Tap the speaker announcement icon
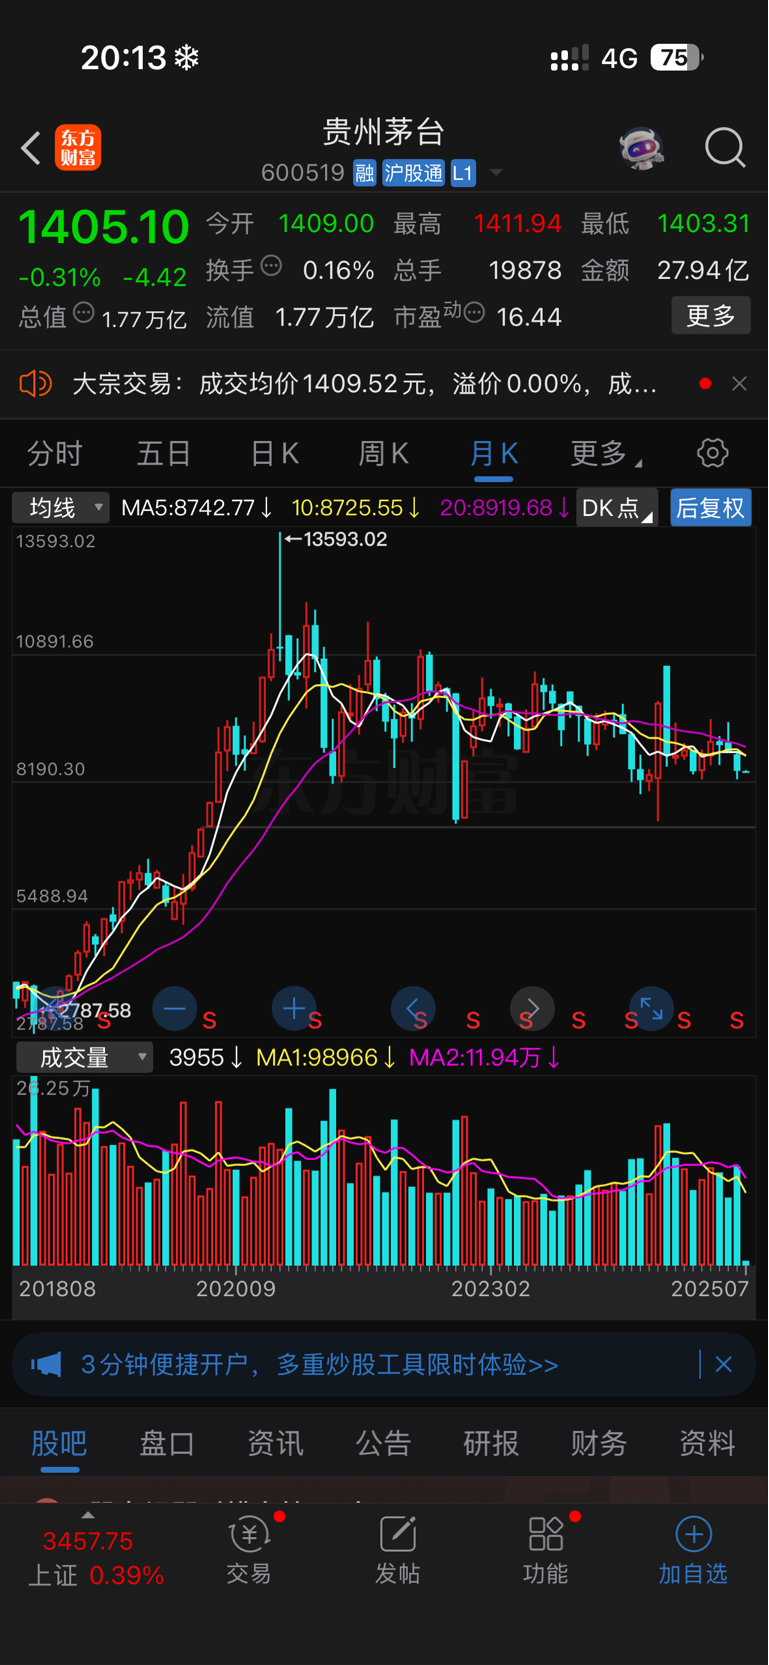769x1665 pixels. coord(36,384)
